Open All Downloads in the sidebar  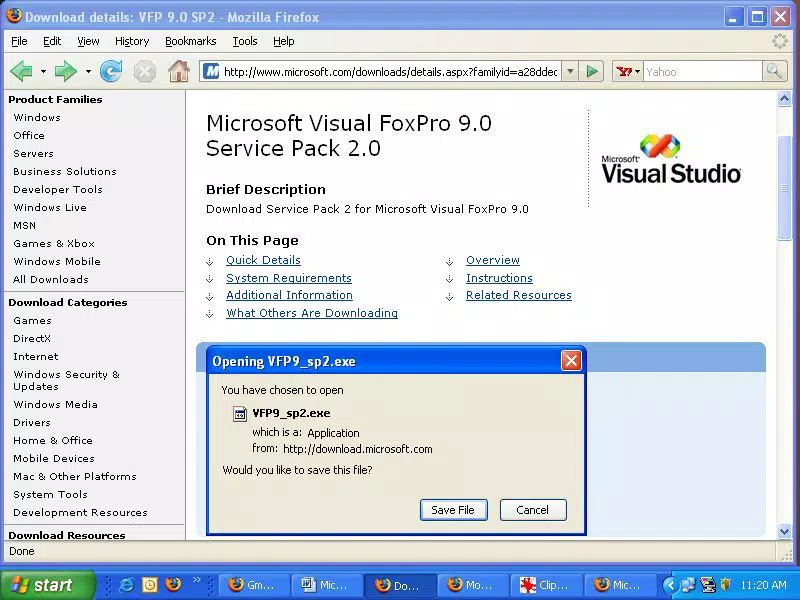[x=51, y=280]
